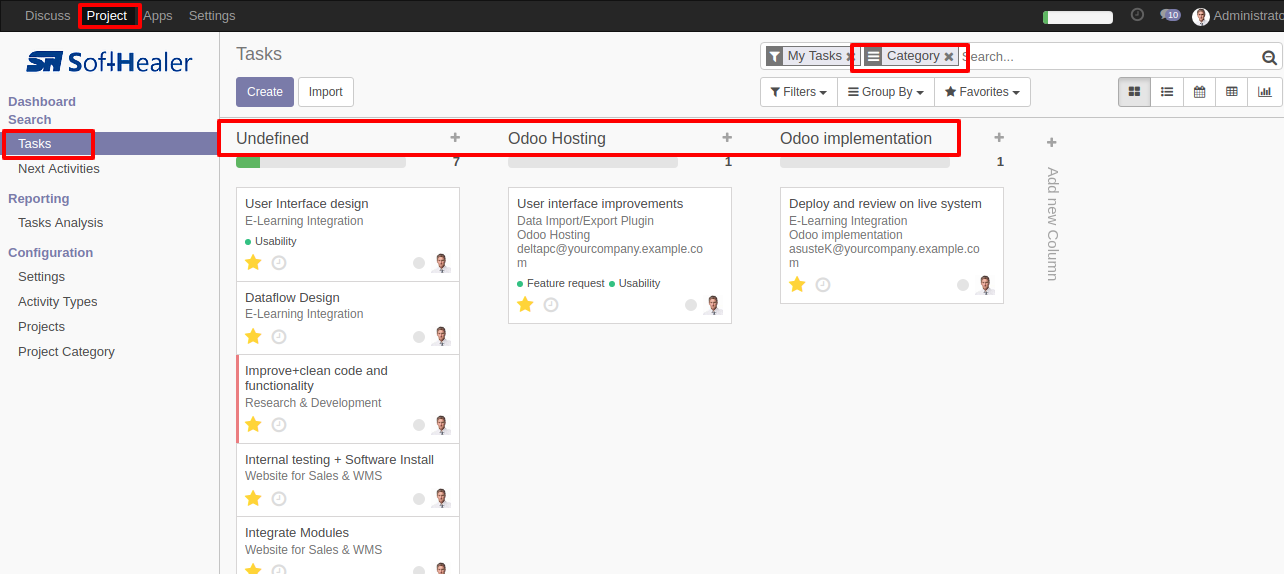1284x574 pixels.
Task: Open activity clock on User Interface design card
Action: (279, 263)
